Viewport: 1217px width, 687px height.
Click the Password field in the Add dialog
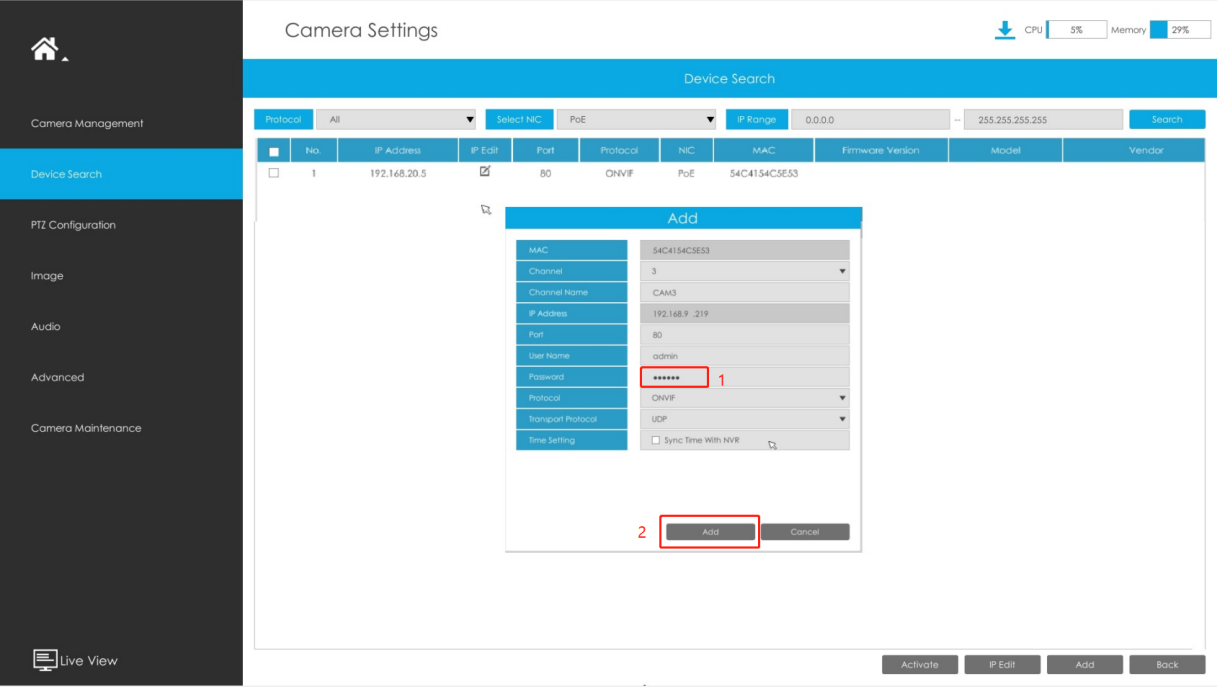pos(744,377)
